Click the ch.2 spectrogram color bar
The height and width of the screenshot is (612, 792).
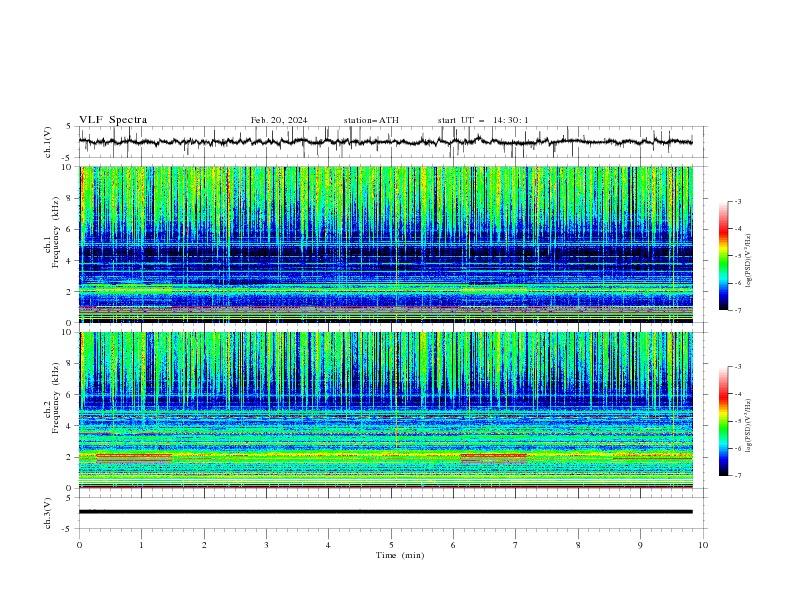tap(723, 421)
